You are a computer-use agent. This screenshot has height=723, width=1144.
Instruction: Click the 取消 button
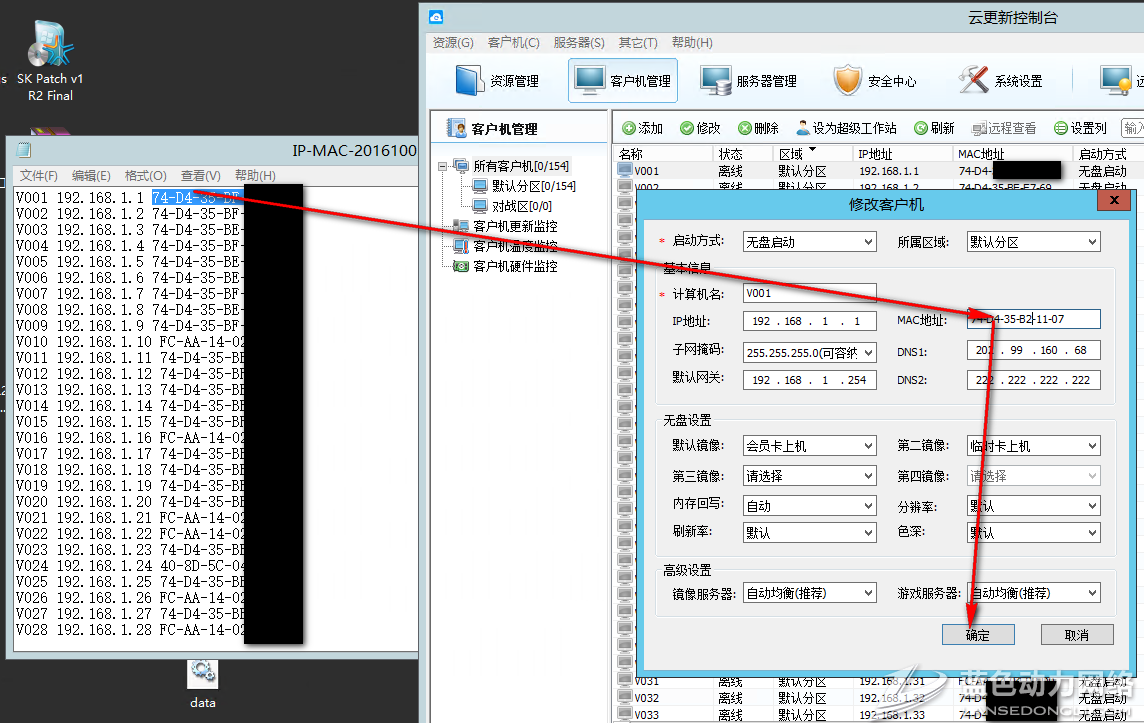[1076, 635]
